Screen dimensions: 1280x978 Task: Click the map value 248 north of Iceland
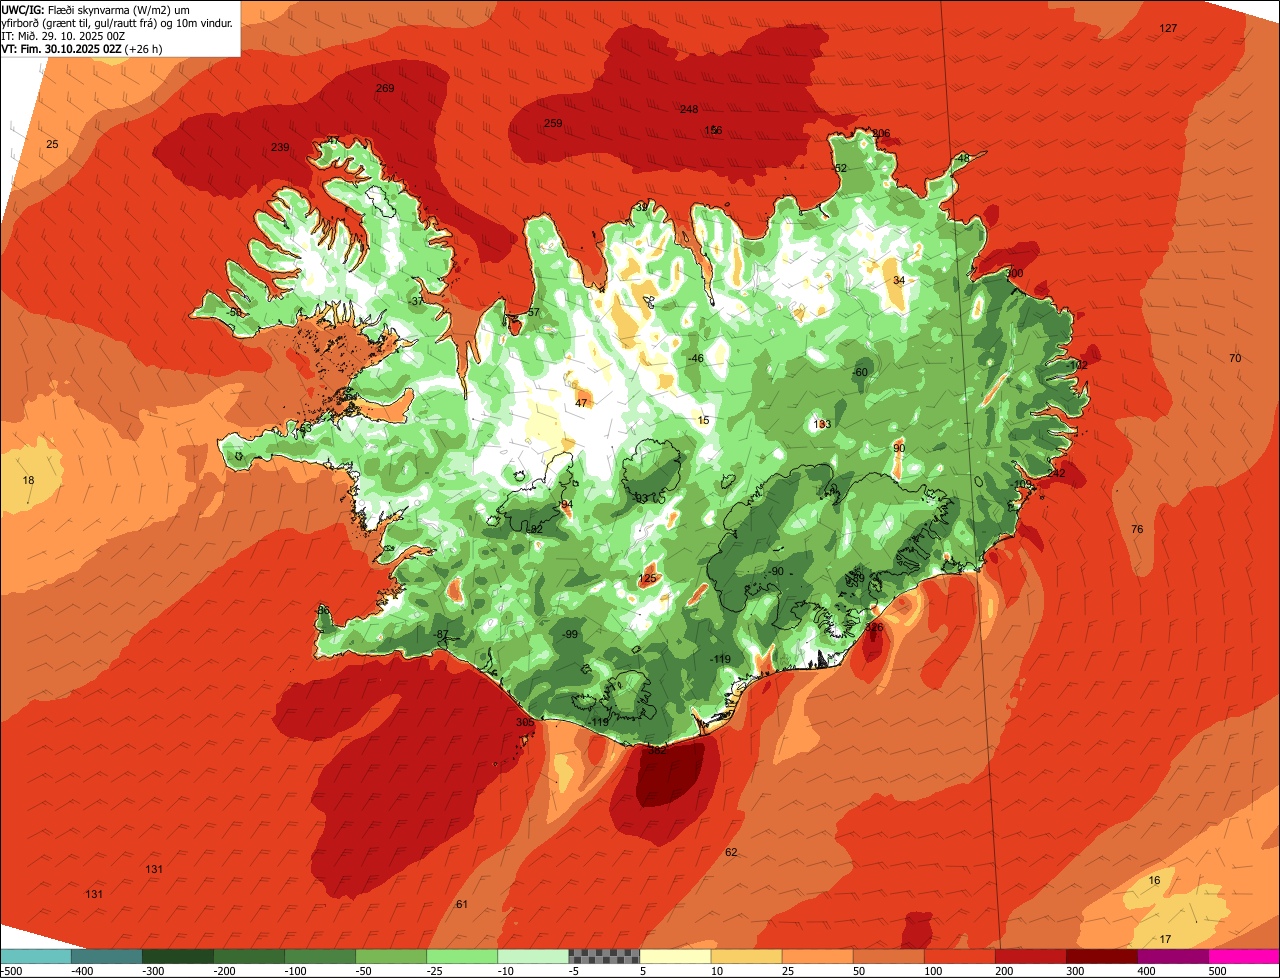pos(689,109)
